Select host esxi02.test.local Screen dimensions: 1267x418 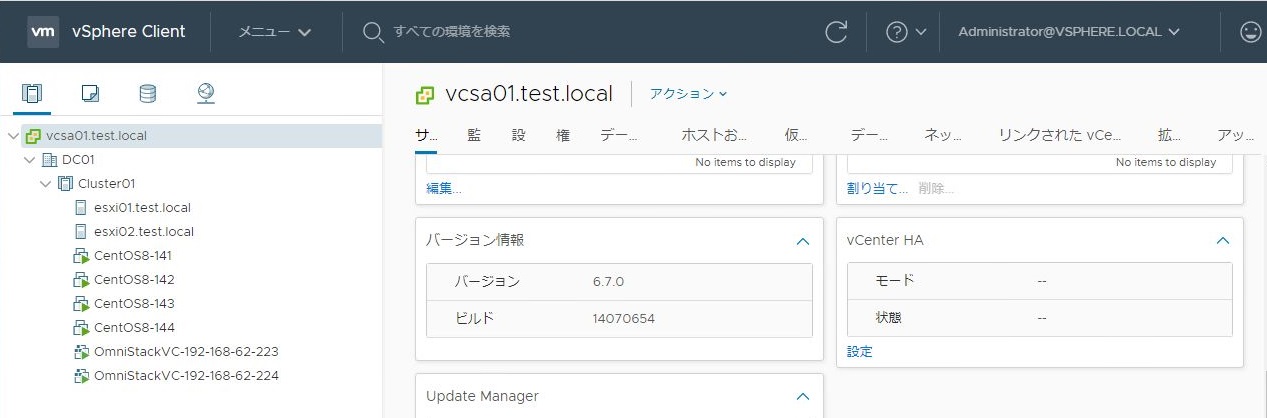pos(144,232)
